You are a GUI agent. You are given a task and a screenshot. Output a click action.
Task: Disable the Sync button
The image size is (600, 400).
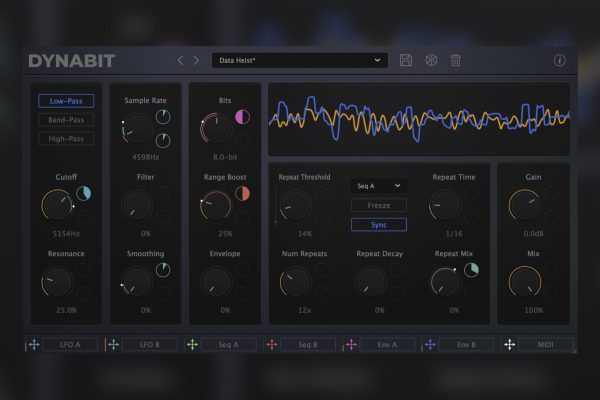click(x=379, y=225)
